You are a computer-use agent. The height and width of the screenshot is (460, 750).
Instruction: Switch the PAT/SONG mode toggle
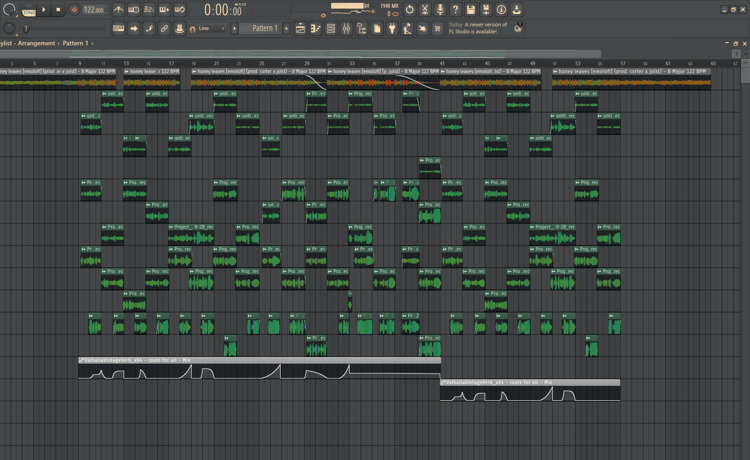click(29, 10)
